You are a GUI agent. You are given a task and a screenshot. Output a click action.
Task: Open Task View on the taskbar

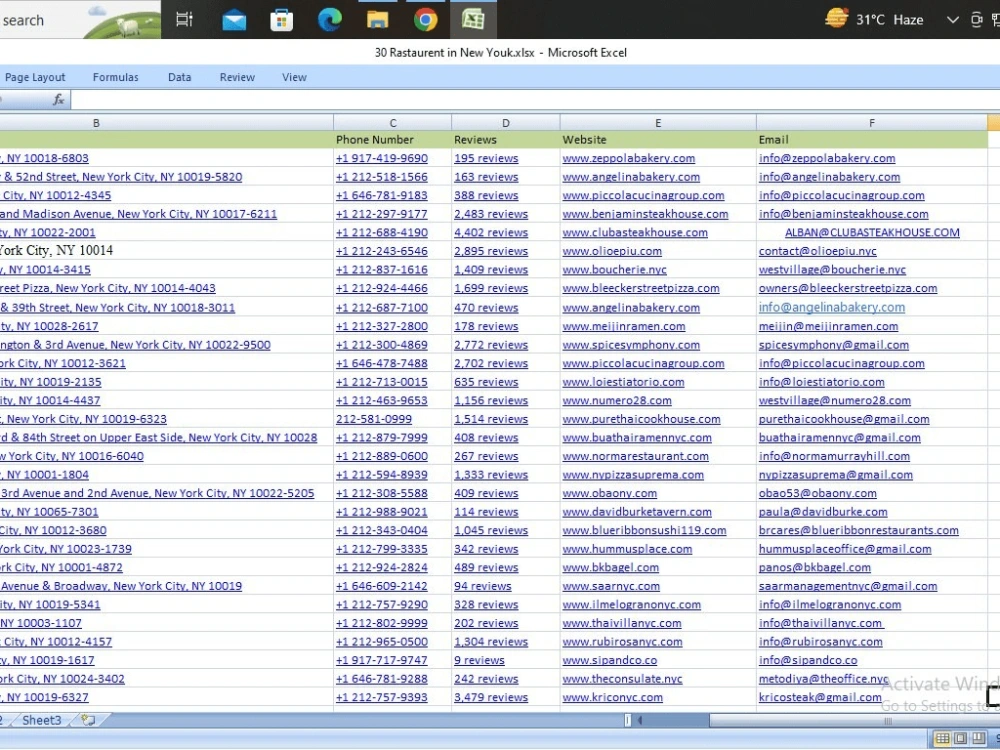click(185, 20)
